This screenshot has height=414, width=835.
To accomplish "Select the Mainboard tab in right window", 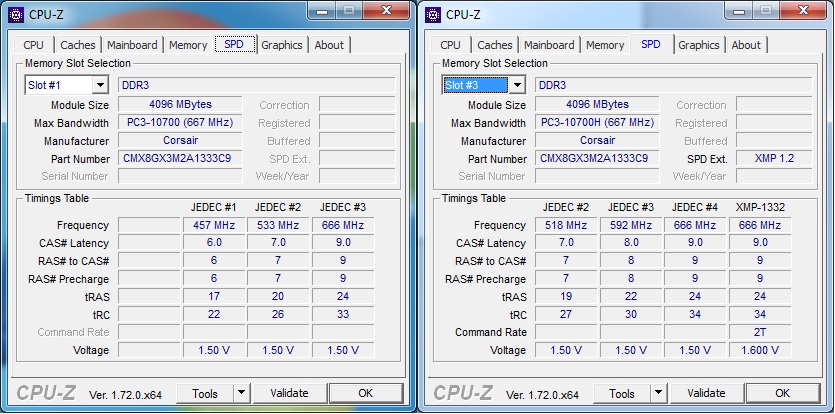I will (x=549, y=45).
